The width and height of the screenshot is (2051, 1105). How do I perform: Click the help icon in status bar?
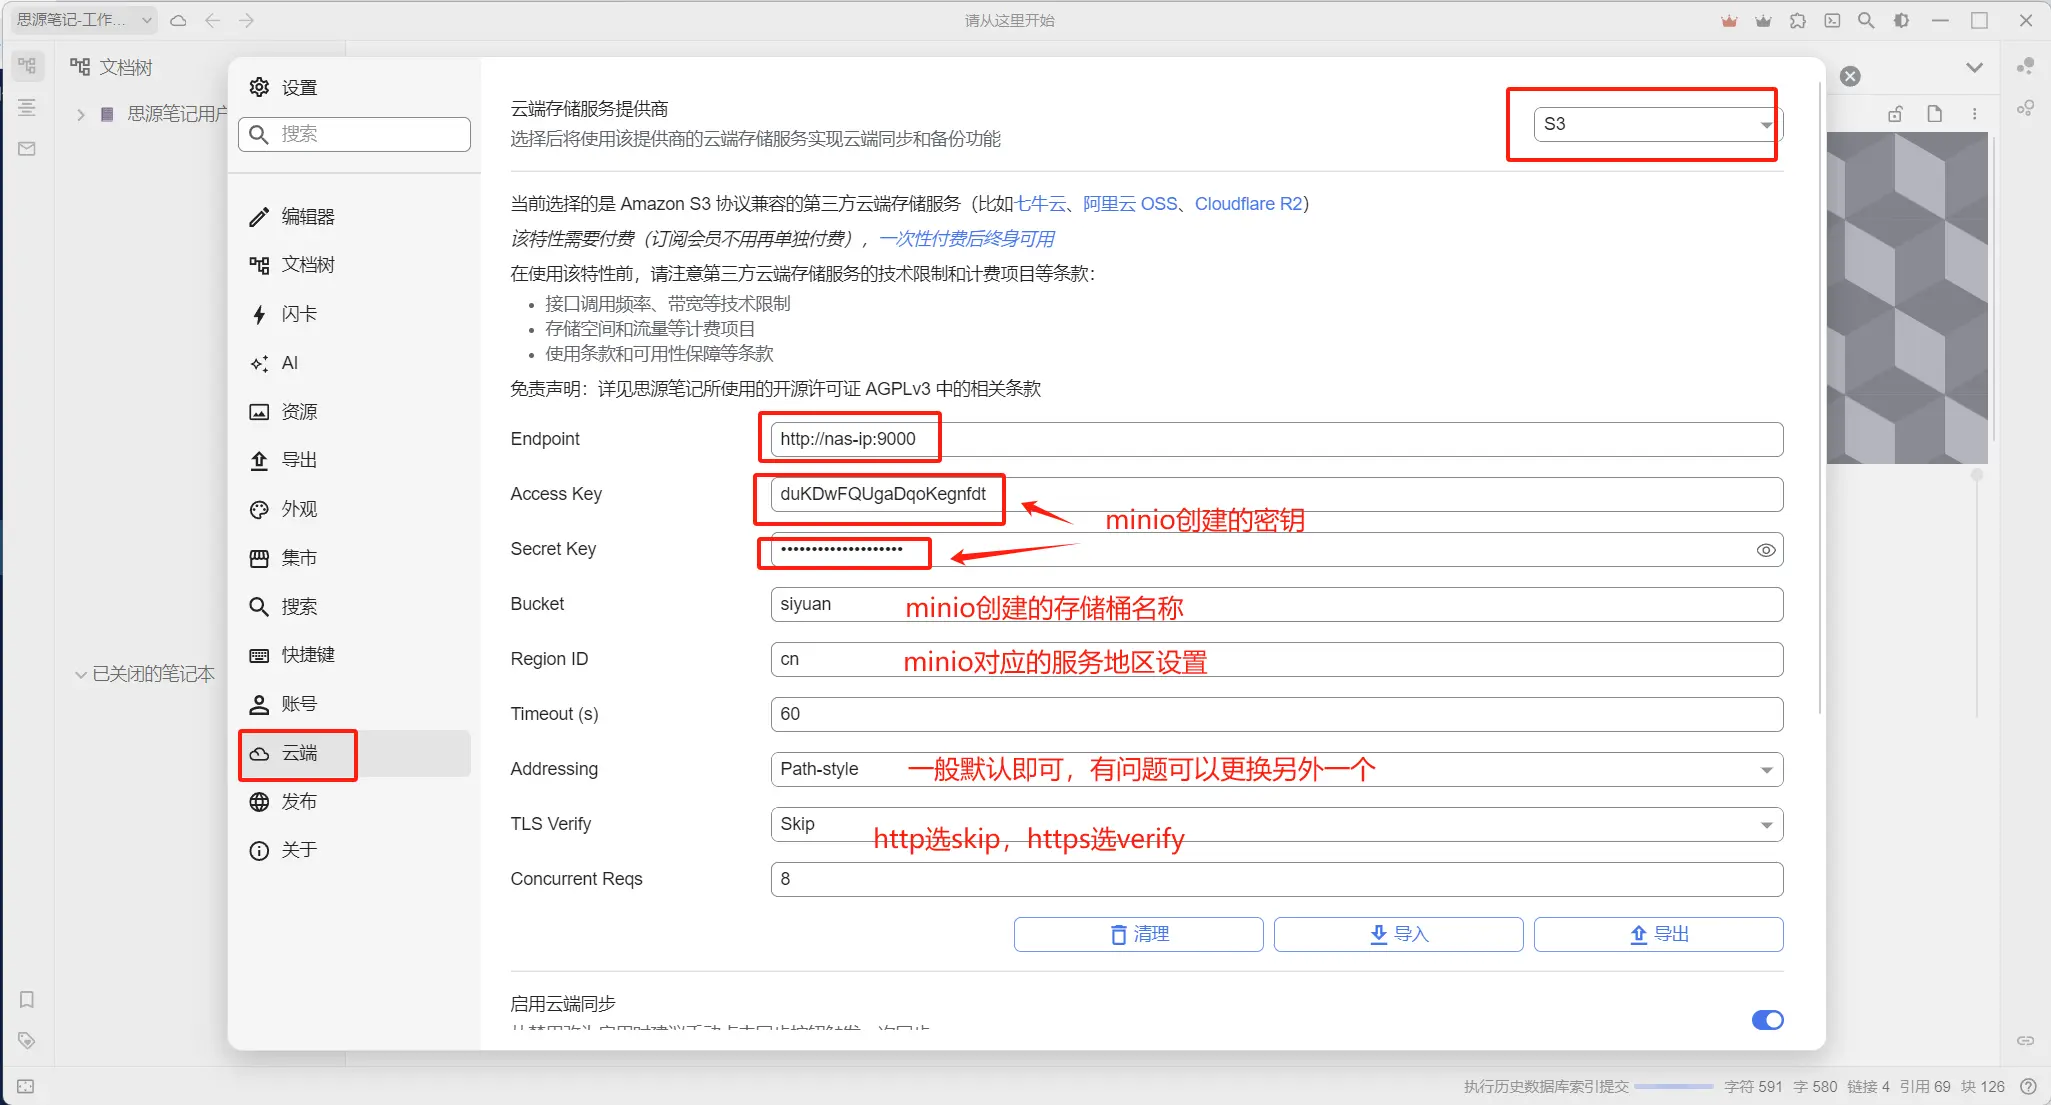tap(2028, 1086)
